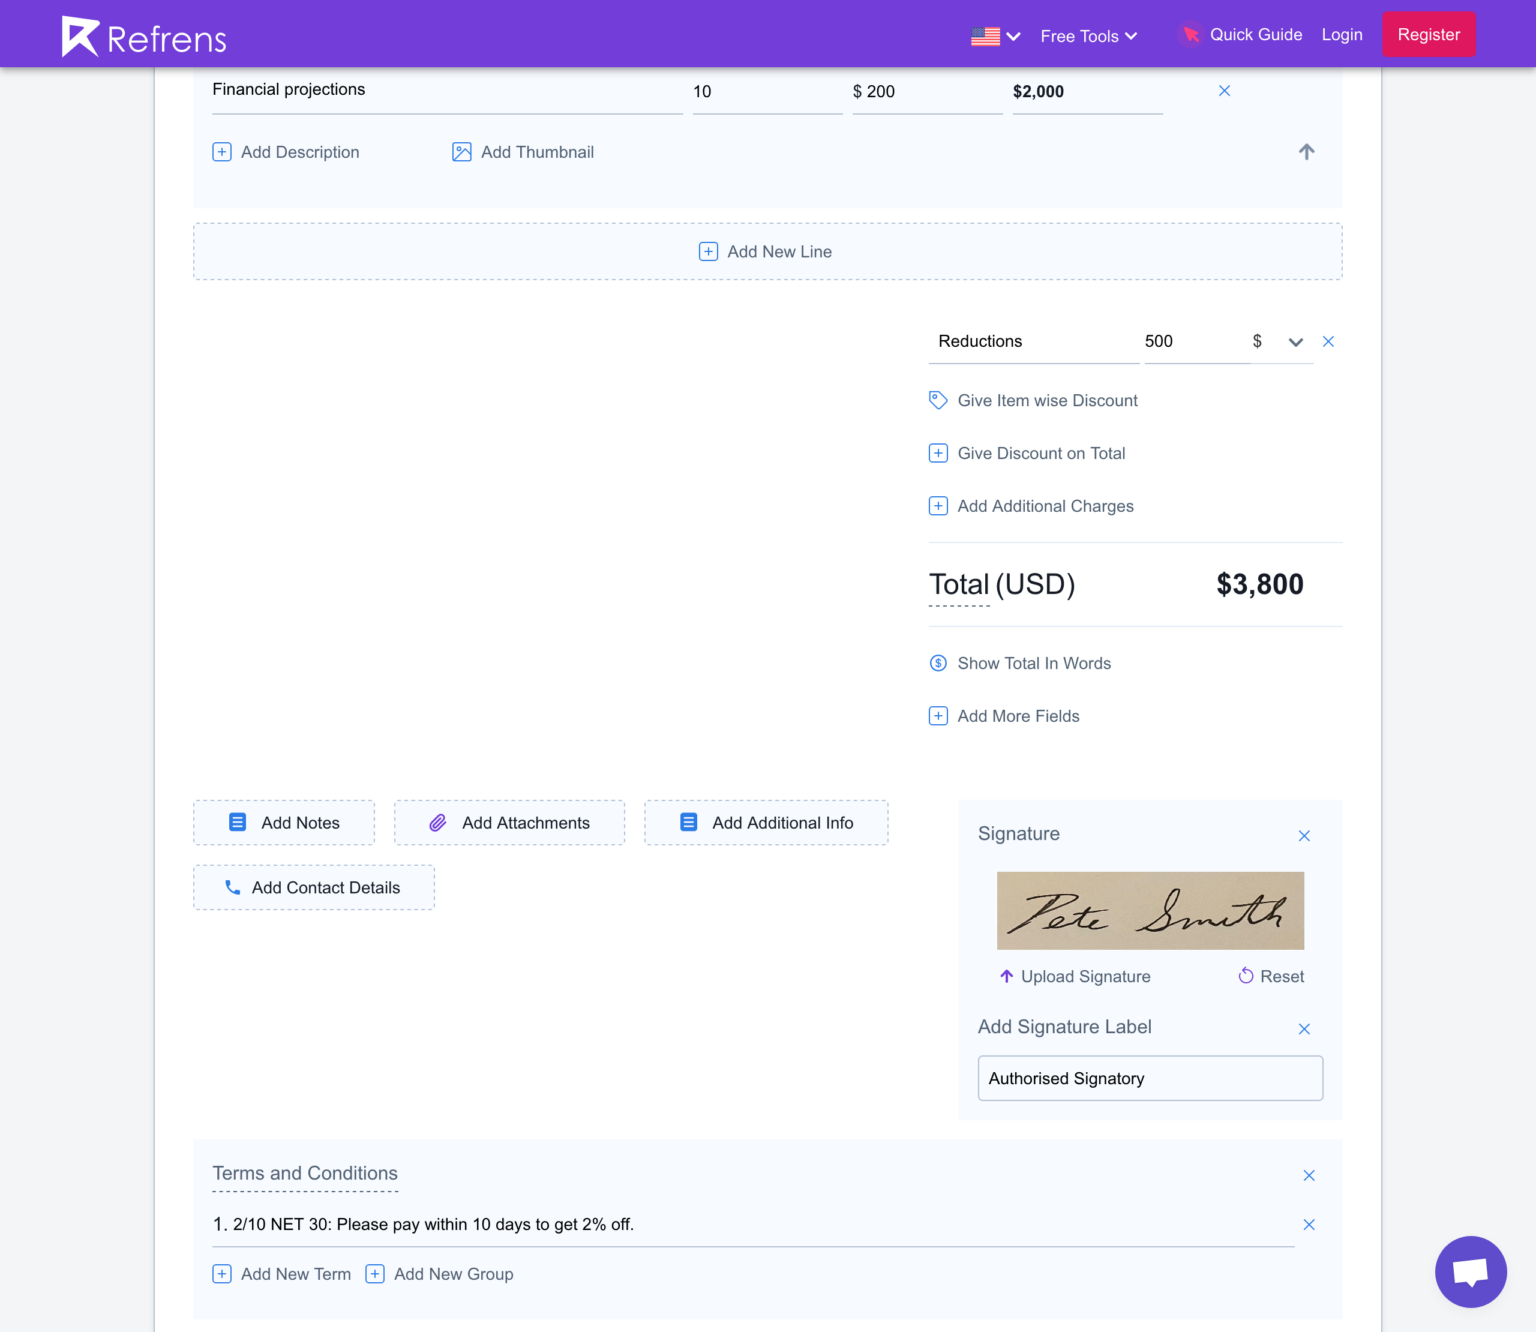The image size is (1536, 1332).
Task: Click Add New Line
Action: [766, 251]
